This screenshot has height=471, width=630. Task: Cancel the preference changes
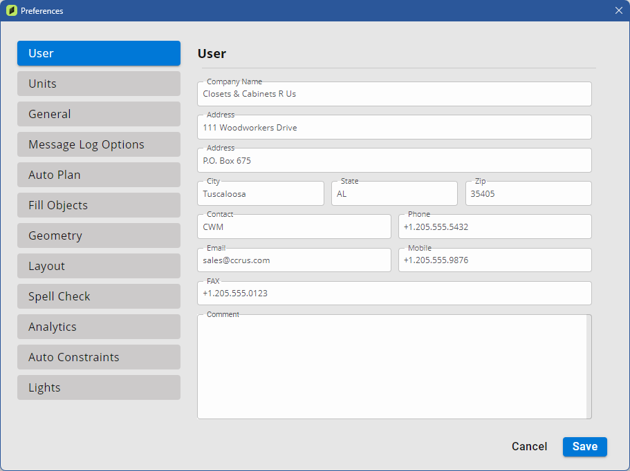(529, 446)
